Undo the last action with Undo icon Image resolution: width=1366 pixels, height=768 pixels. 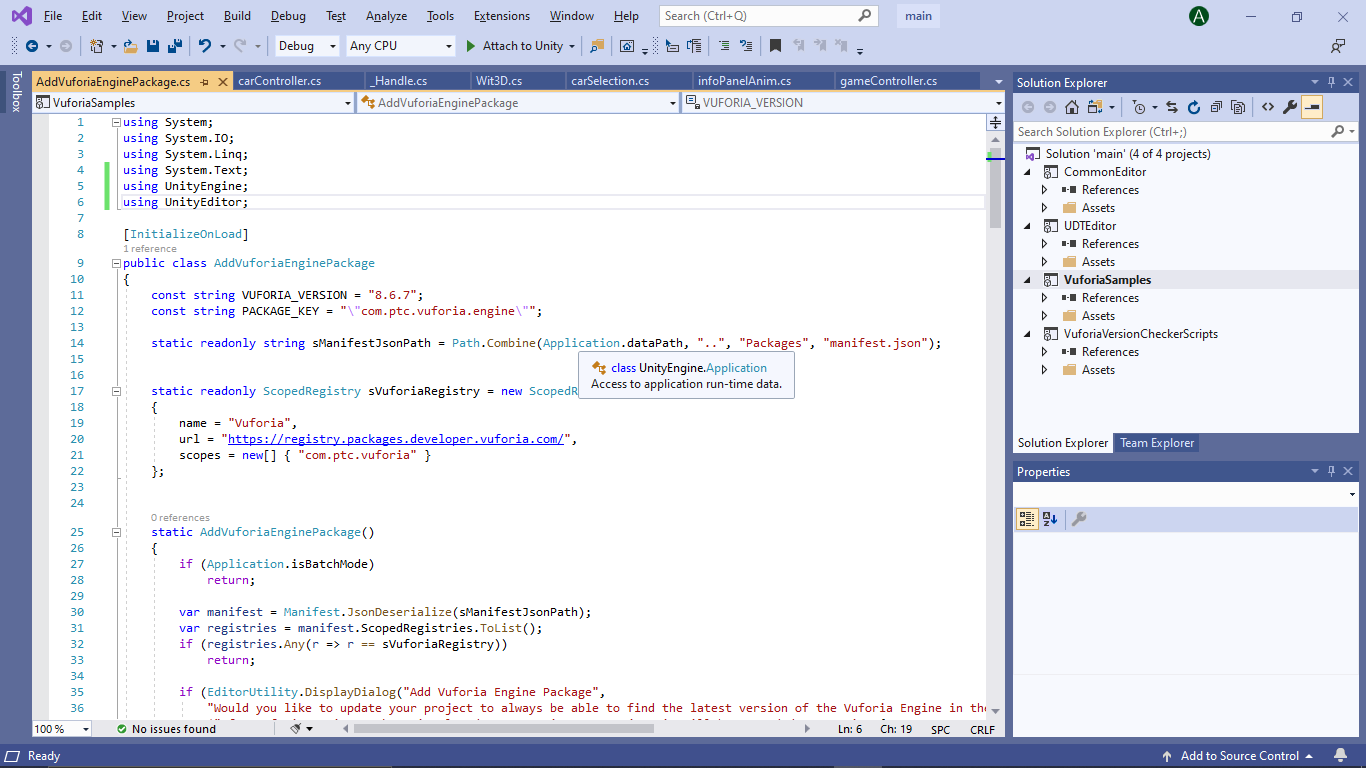click(205, 46)
